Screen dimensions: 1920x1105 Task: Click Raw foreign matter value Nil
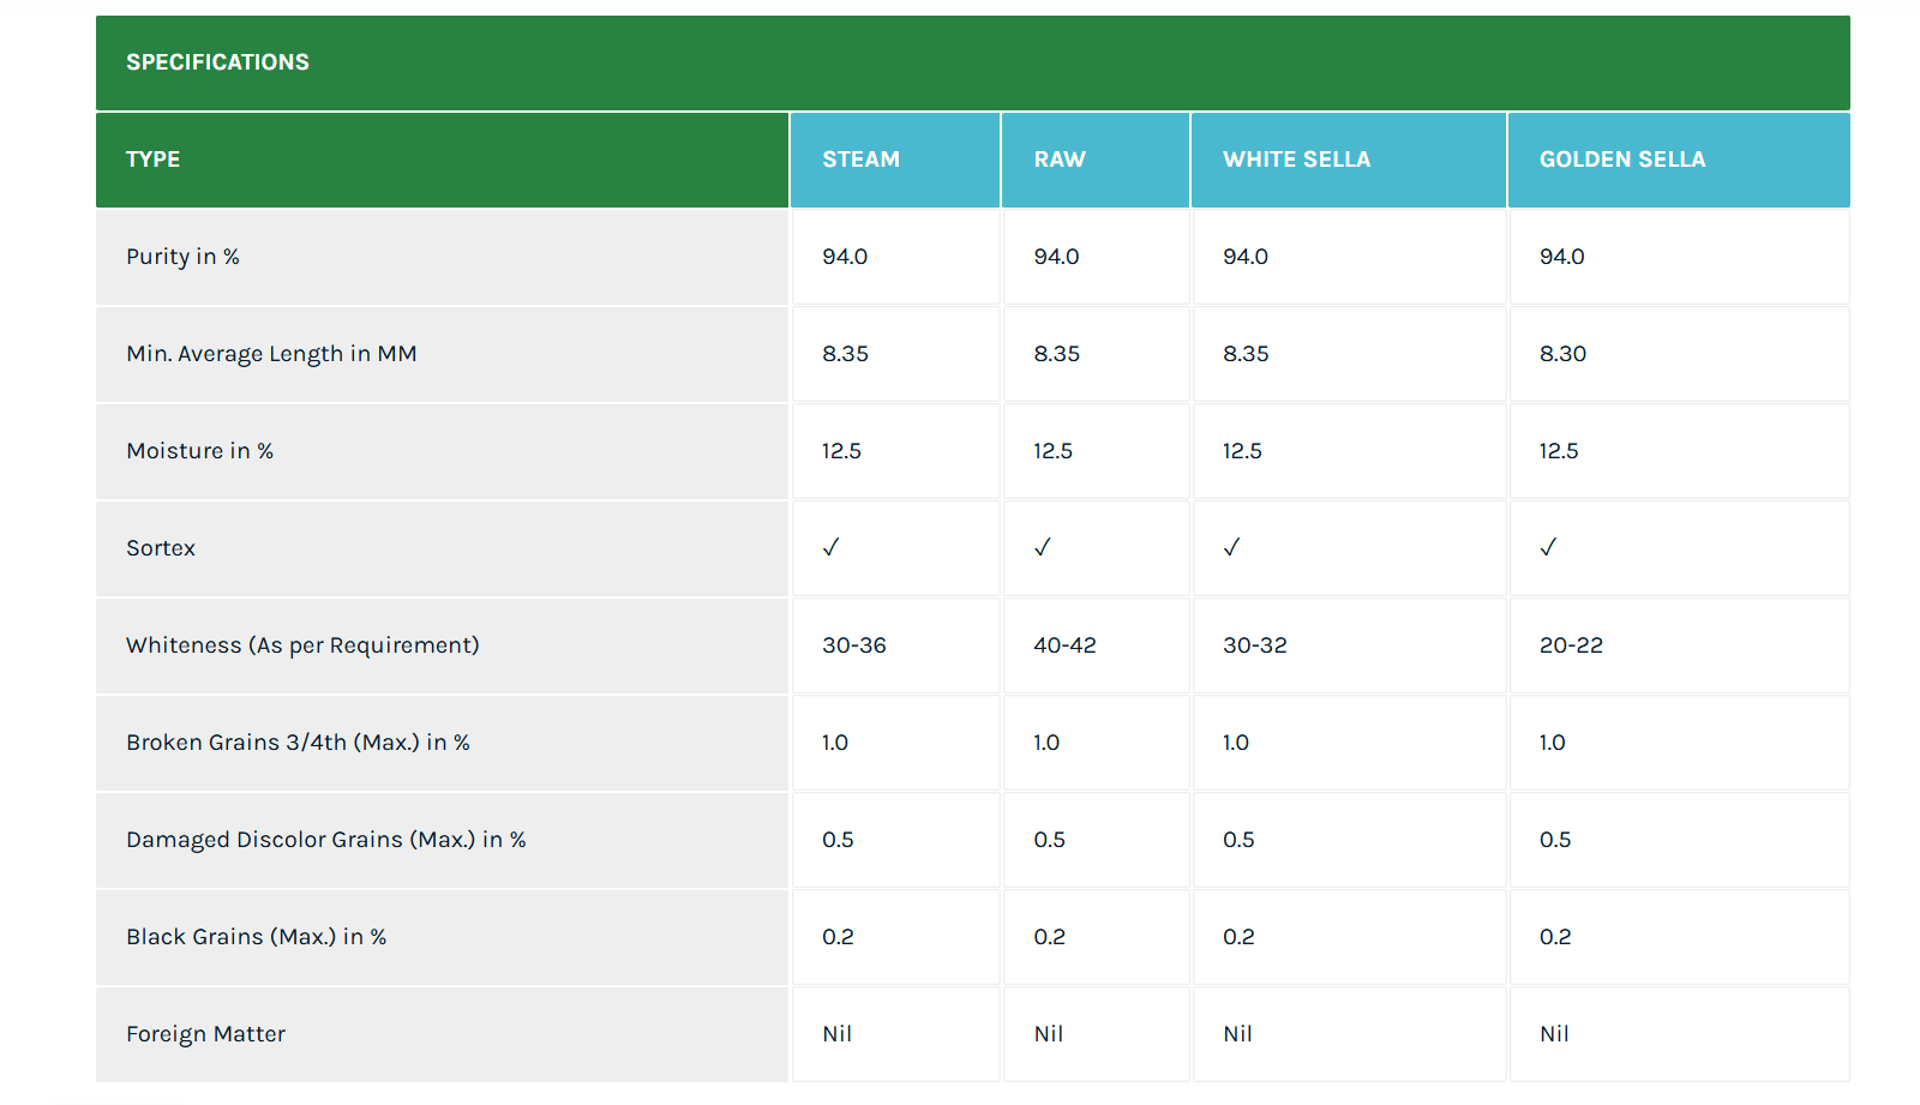(x=1048, y=1034)
